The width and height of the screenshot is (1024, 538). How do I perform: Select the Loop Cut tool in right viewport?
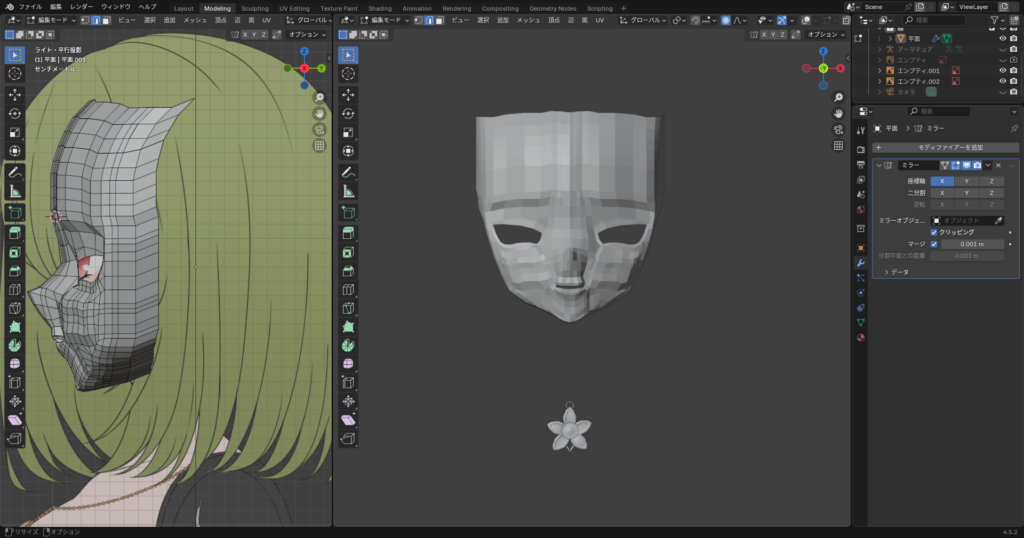(x=348, y=289)
